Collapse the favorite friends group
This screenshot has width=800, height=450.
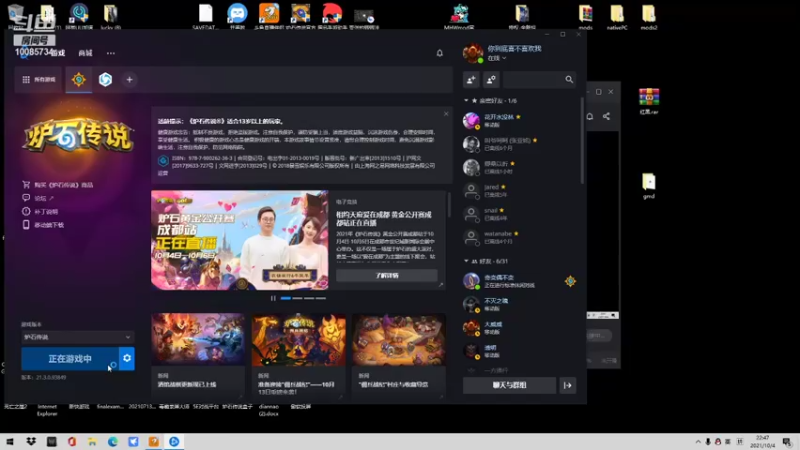click(x=466, y=101)
